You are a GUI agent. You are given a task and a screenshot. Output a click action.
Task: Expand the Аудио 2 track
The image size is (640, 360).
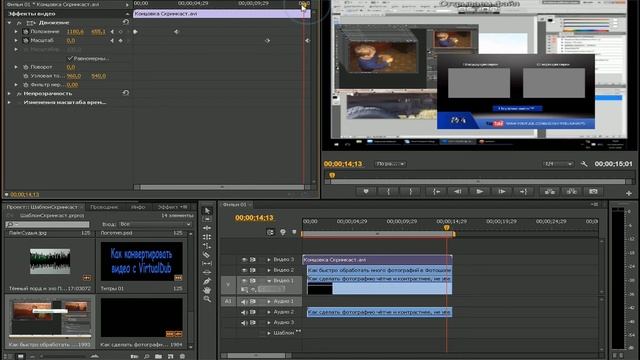click(269, 312)
